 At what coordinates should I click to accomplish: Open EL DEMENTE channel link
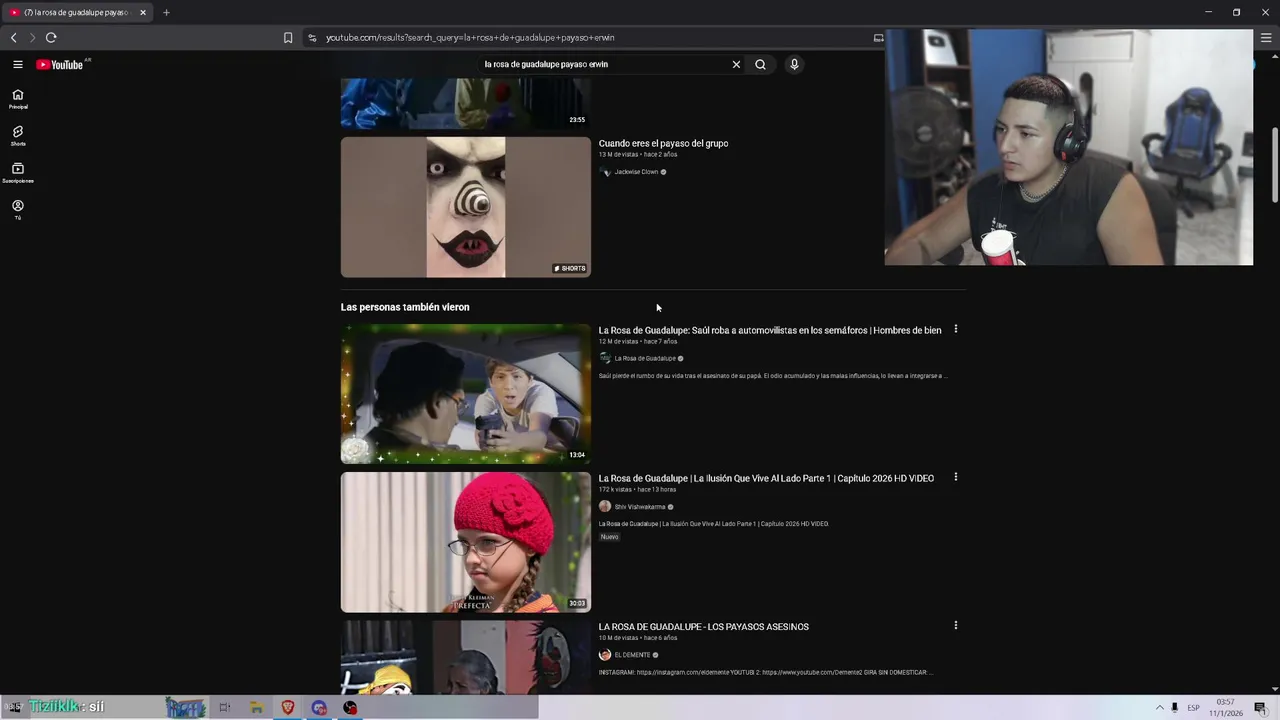tap(632, 655)
